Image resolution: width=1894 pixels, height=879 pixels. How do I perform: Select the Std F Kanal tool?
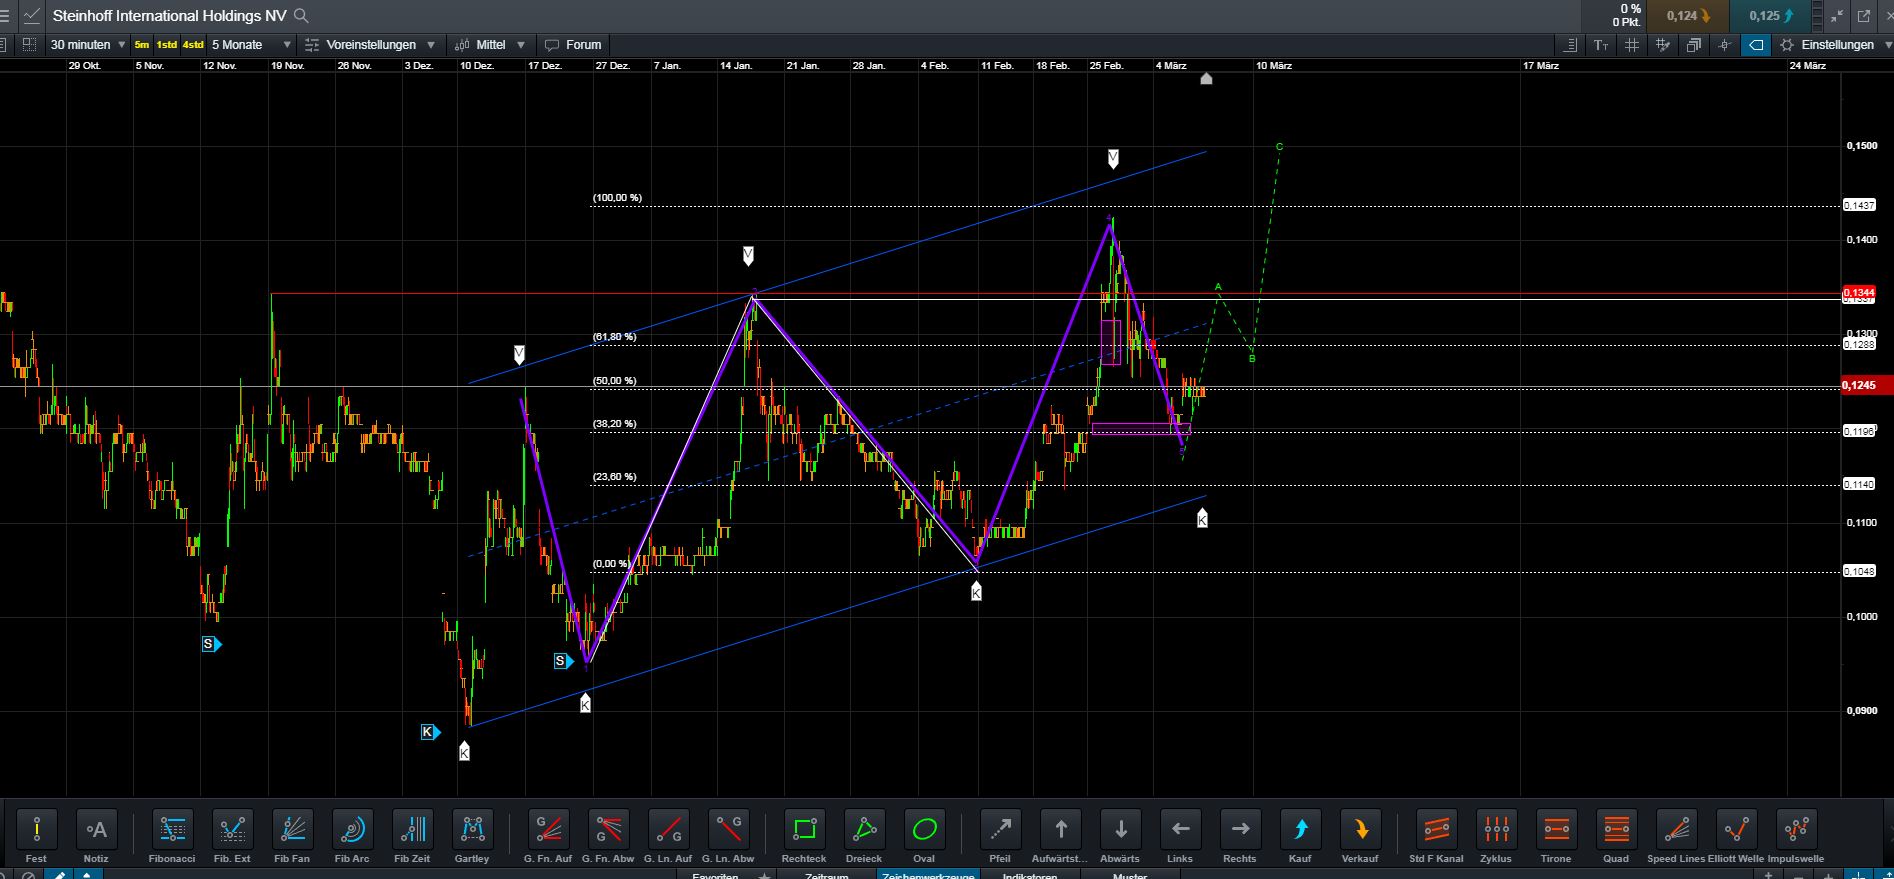click(1436, 829)
